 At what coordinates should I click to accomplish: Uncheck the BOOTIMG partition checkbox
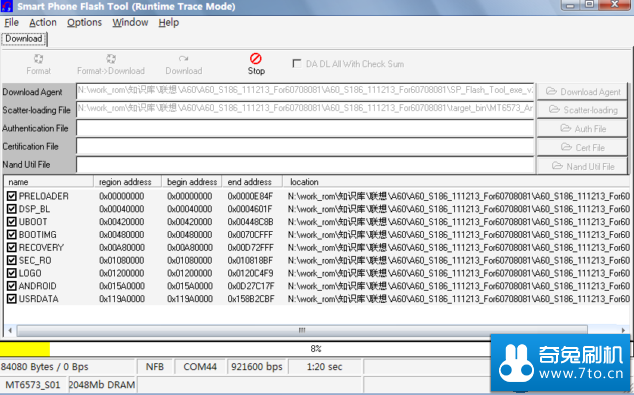(x=11, y=234)
